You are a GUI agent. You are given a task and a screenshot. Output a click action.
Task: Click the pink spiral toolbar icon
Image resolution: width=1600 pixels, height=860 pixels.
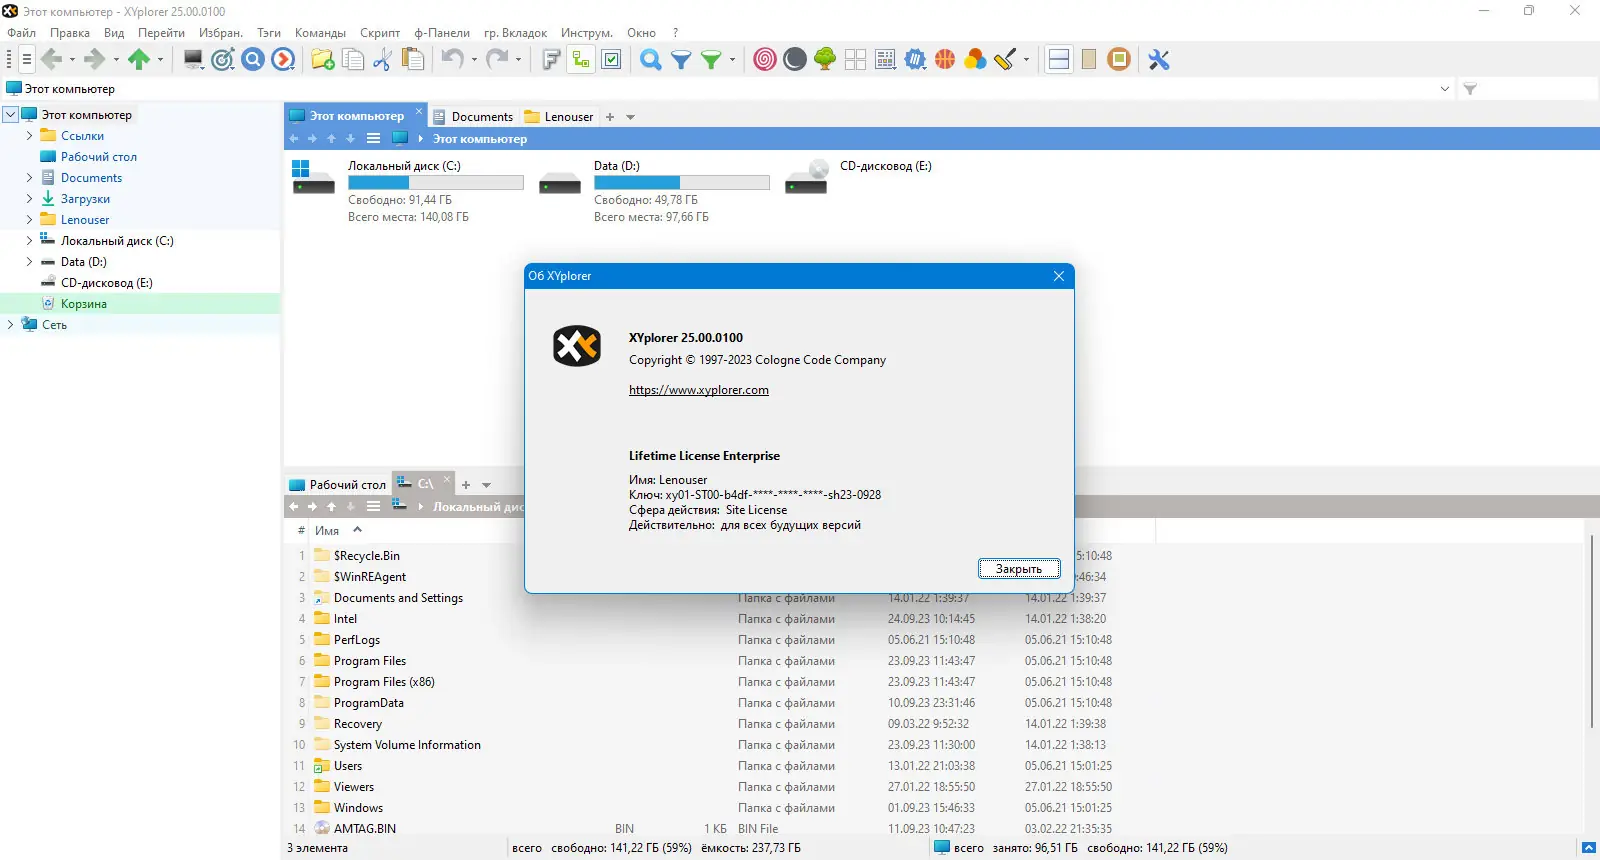click(765, 60)
